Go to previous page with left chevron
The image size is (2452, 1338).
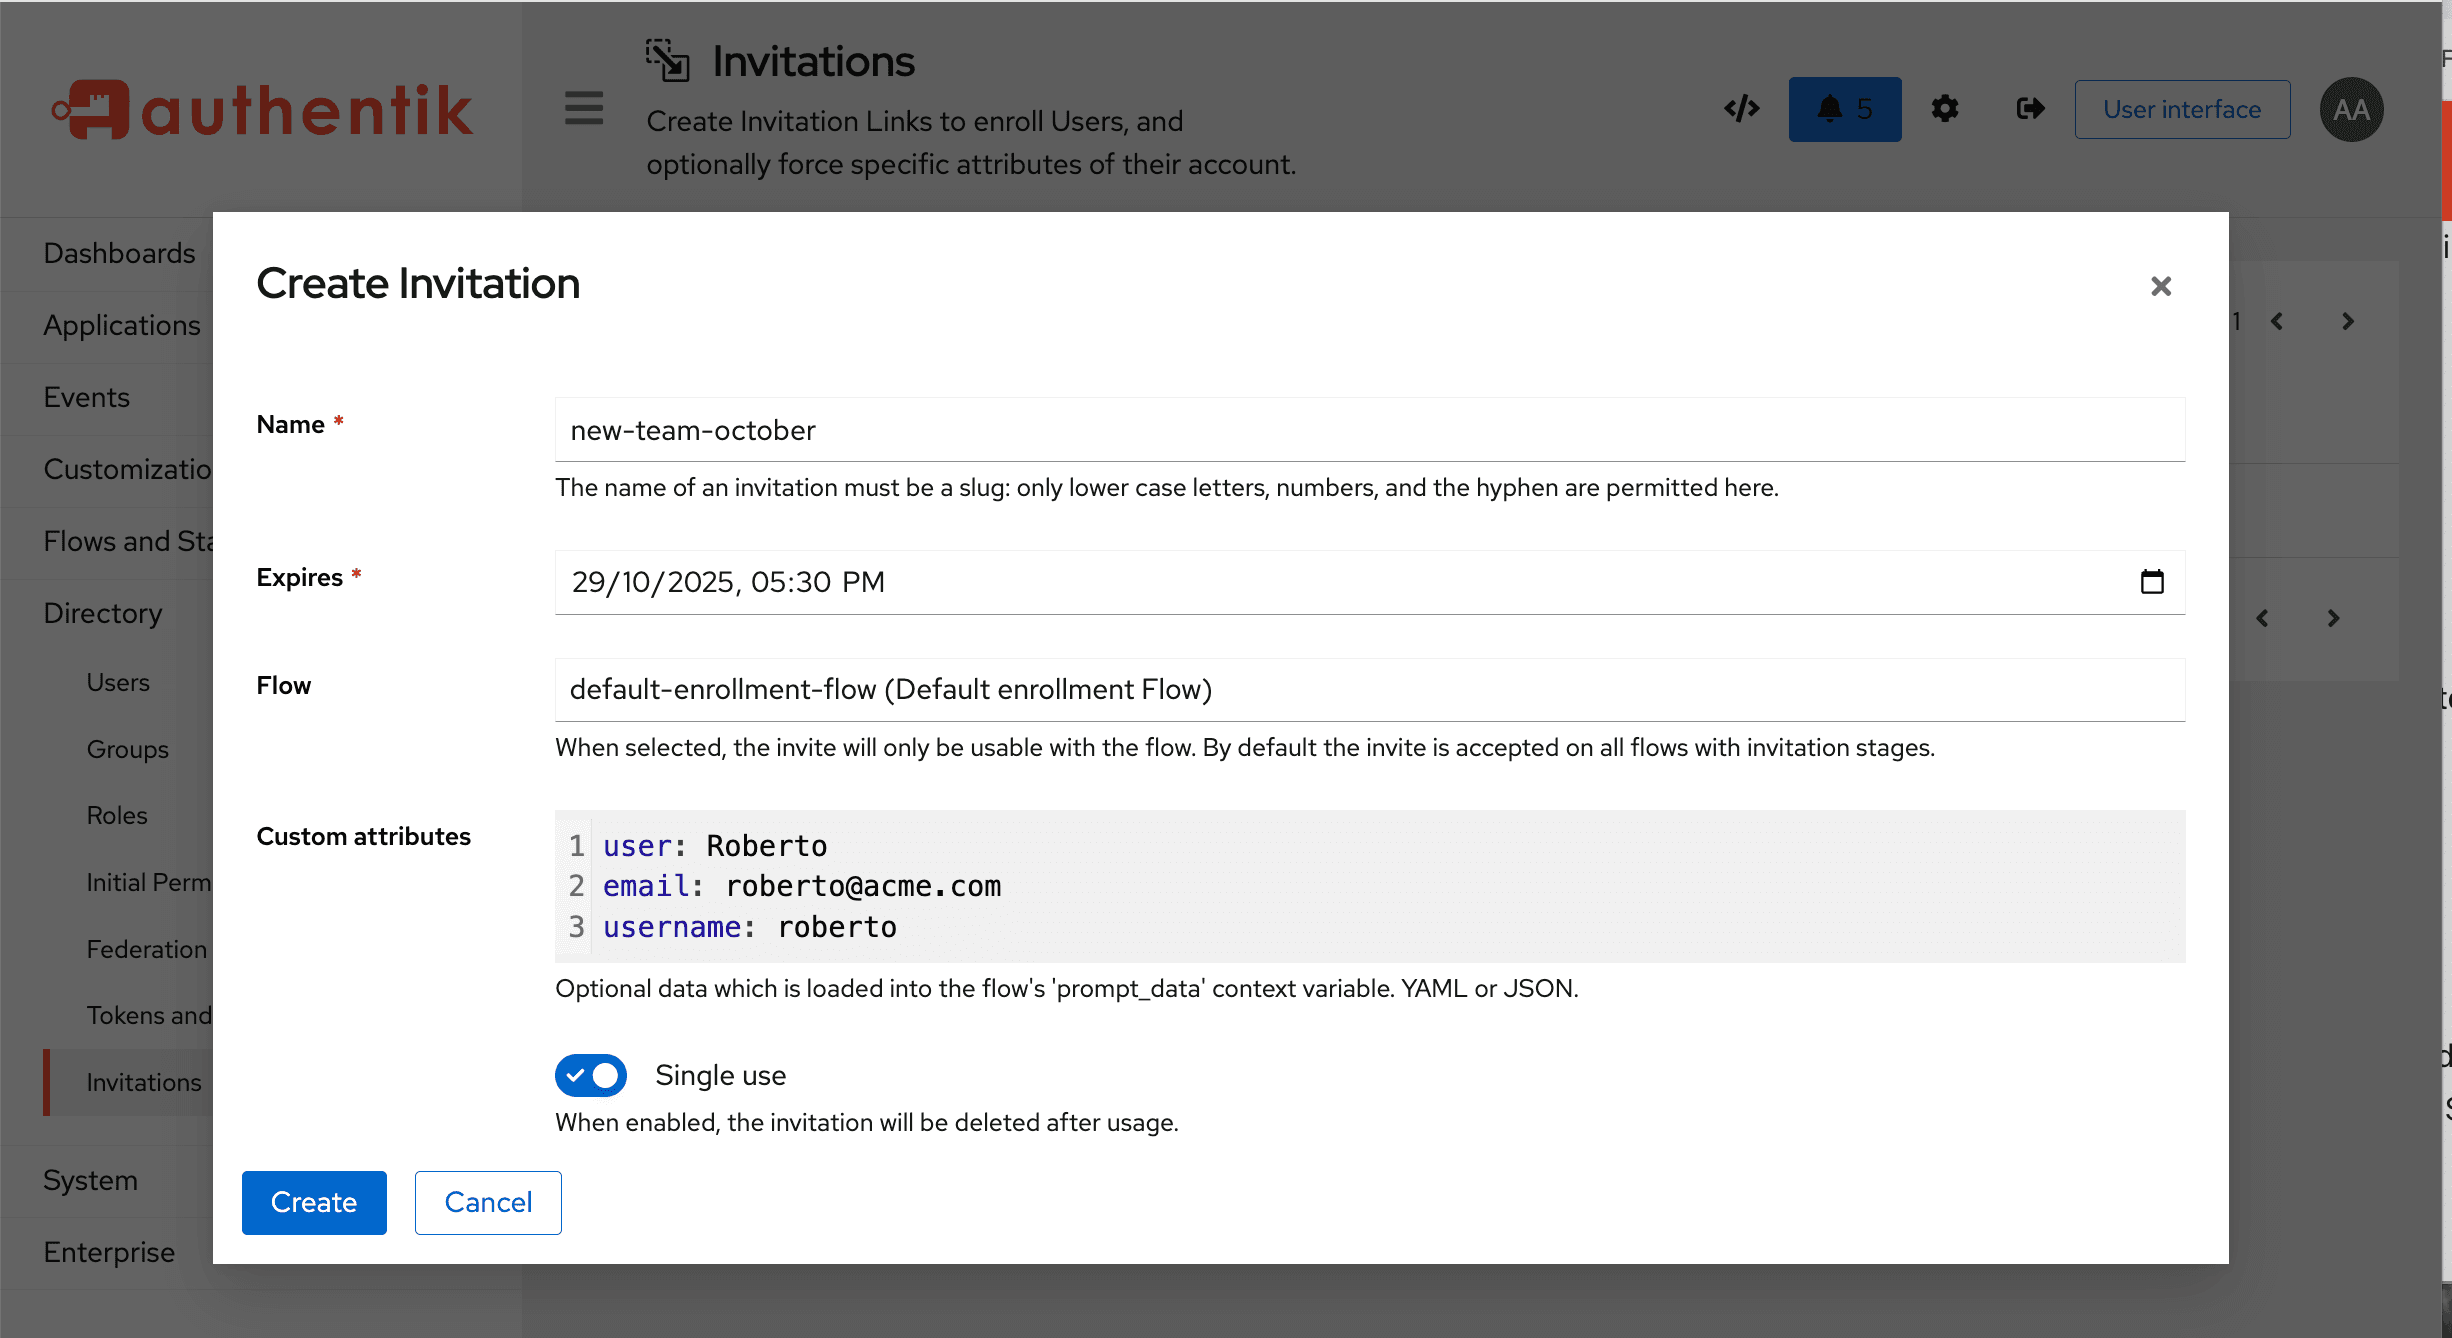coord(2277,320)
